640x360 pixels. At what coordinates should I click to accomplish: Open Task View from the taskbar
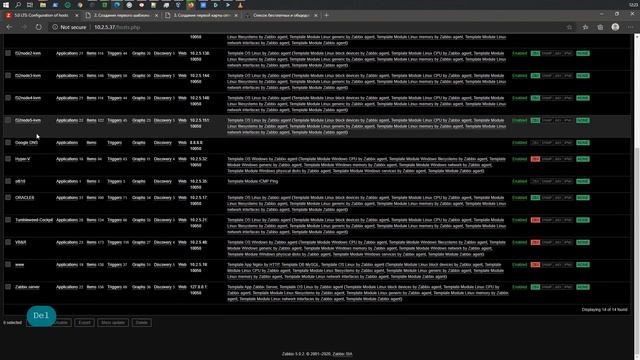(30, 5)
